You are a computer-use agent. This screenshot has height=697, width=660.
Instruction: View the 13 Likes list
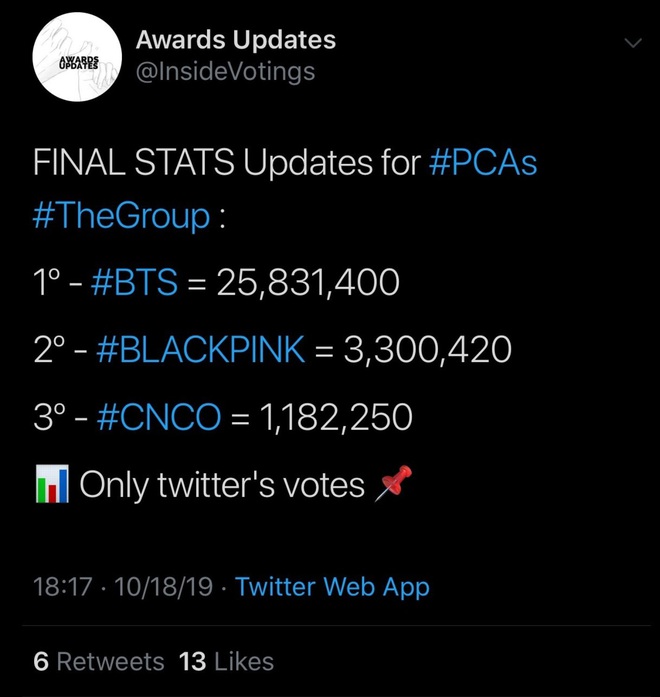(x=226, y=661)
